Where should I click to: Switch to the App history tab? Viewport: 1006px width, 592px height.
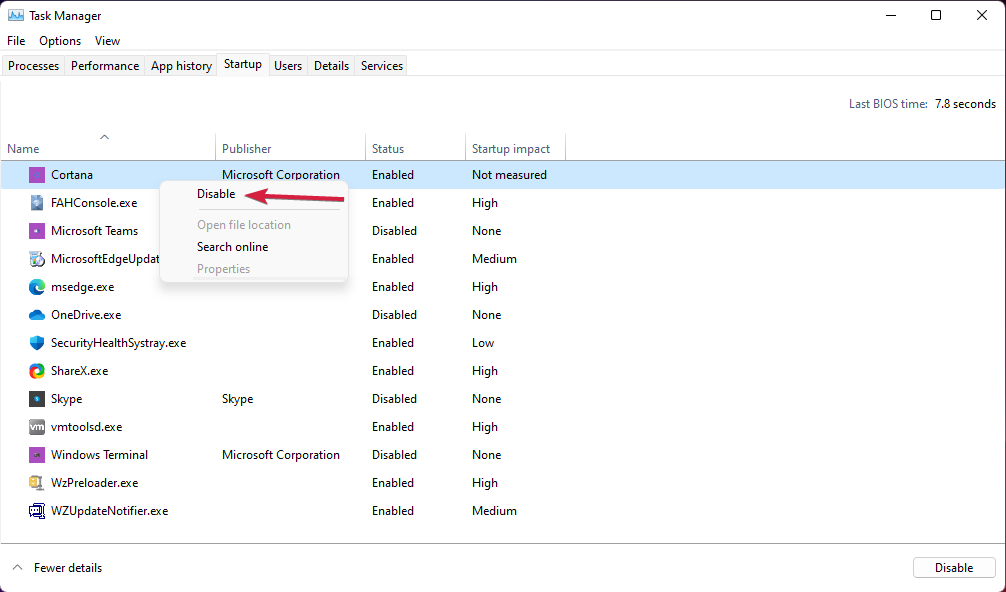(x=182, y=65)
